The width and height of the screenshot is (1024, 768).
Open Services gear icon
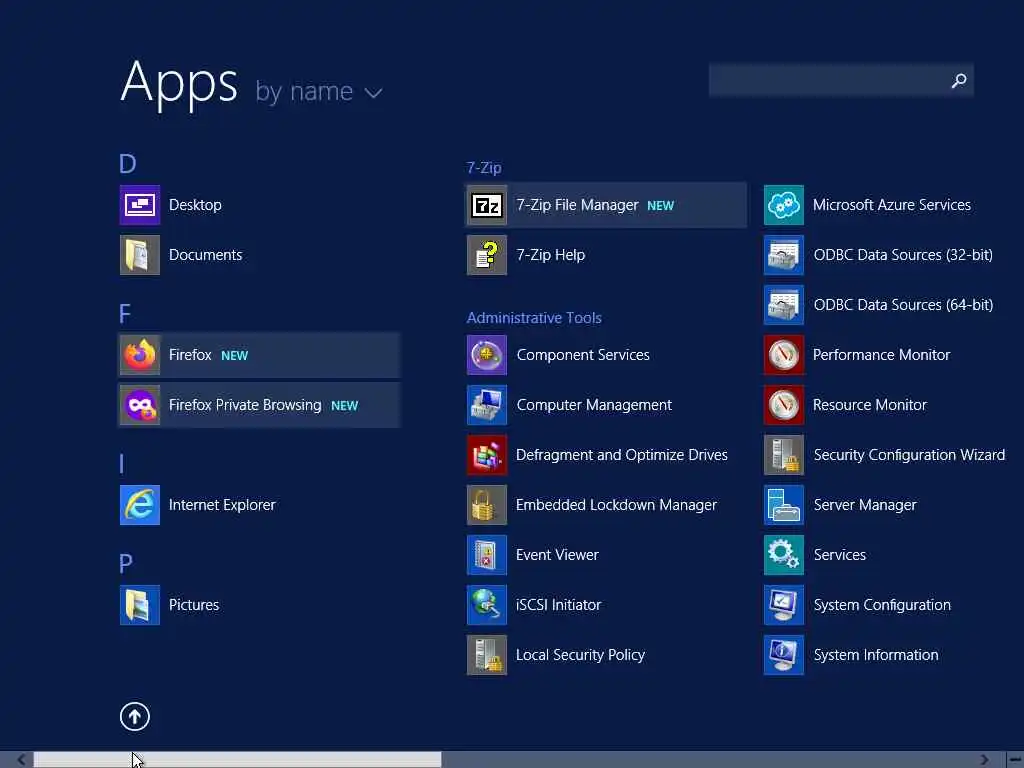784,555
